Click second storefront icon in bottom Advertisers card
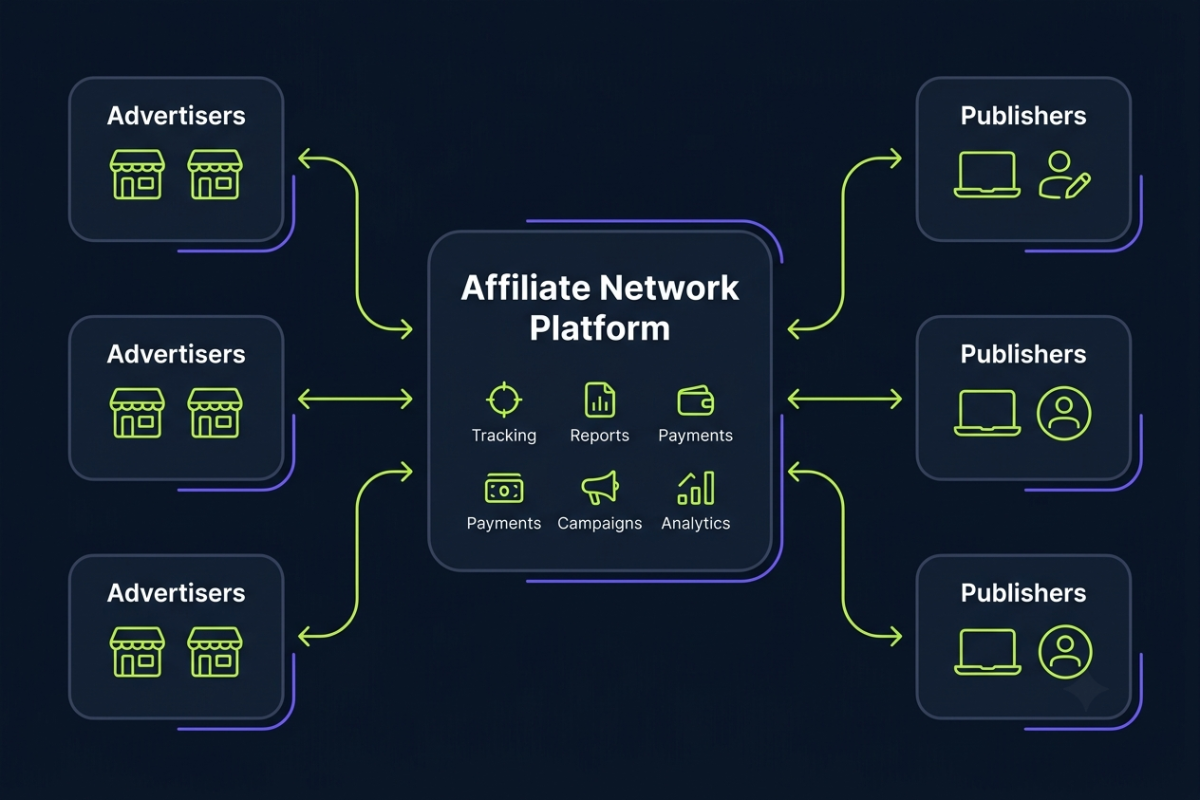The height and width of the screenshot is (800, 1200). (x=215, y=652)
